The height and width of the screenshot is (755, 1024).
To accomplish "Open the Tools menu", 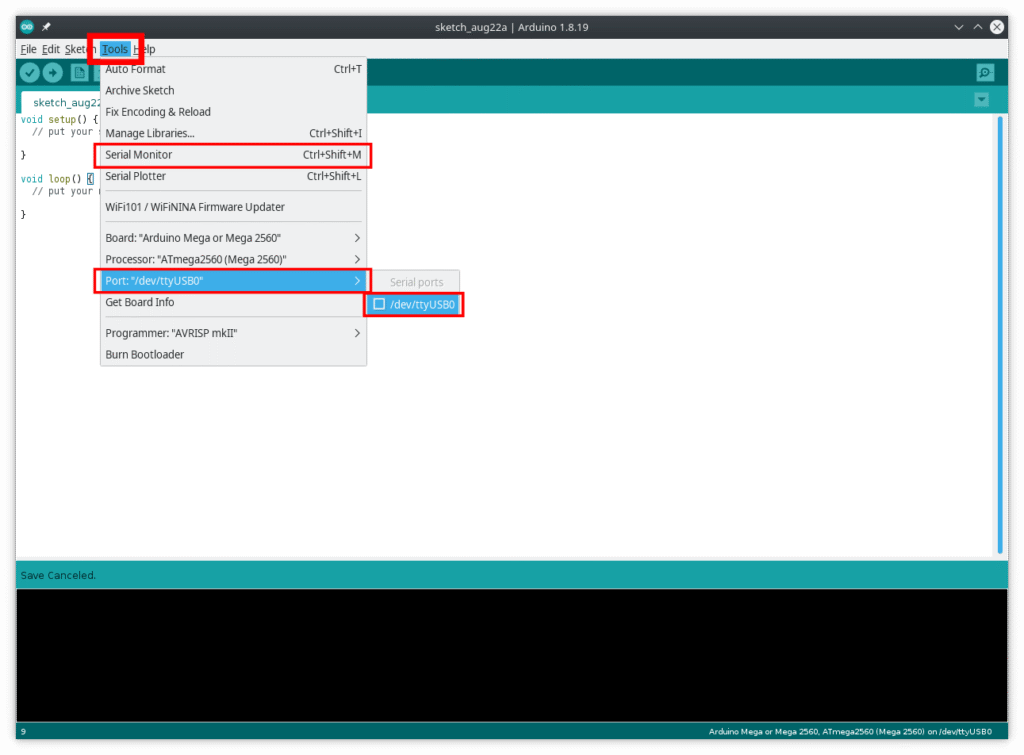I will point(115,49).
